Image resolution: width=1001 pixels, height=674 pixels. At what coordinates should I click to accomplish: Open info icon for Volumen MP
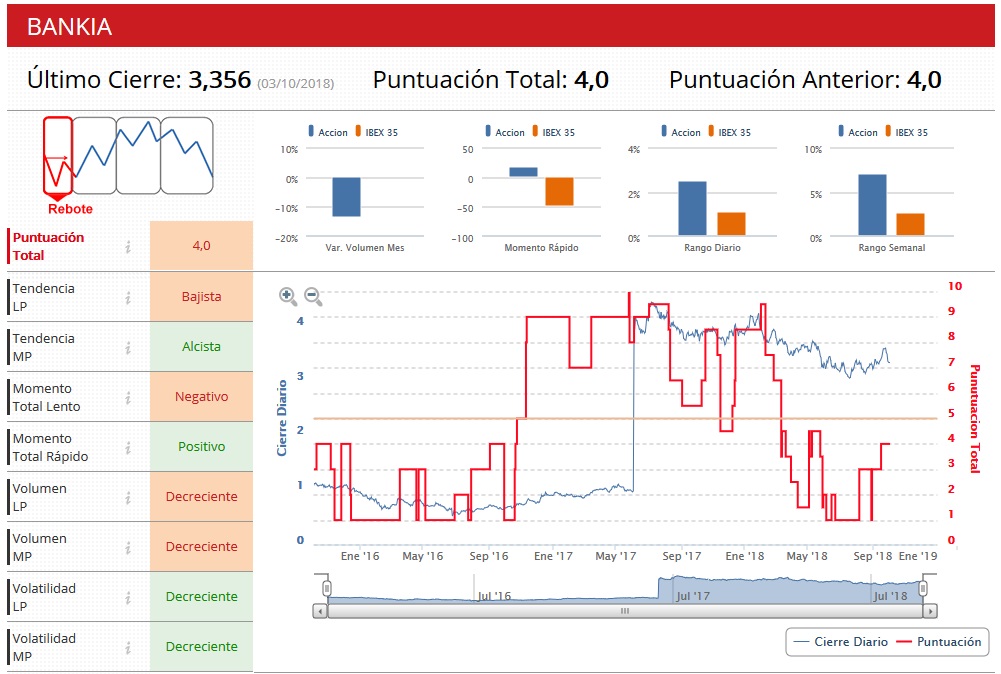click(x=128, y=547)
